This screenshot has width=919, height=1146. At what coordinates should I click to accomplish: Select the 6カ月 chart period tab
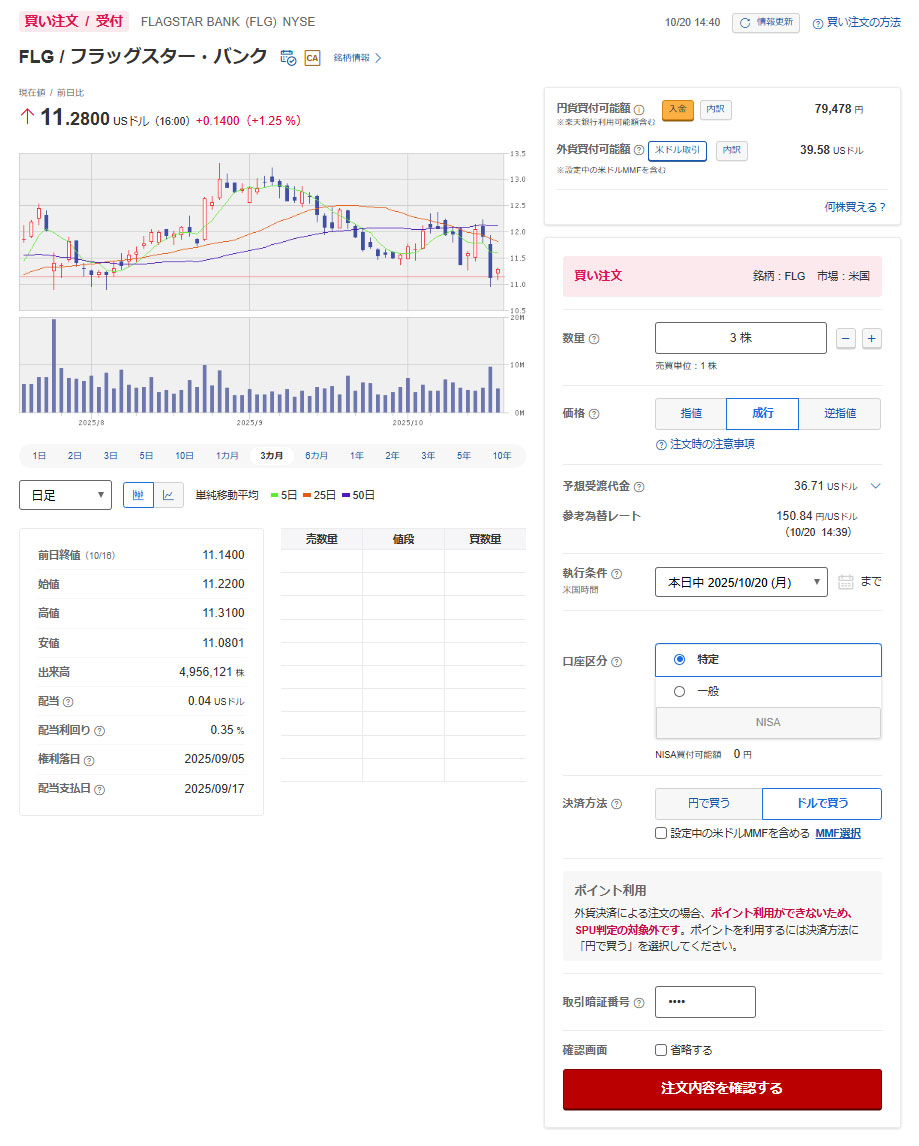point(316,456)
